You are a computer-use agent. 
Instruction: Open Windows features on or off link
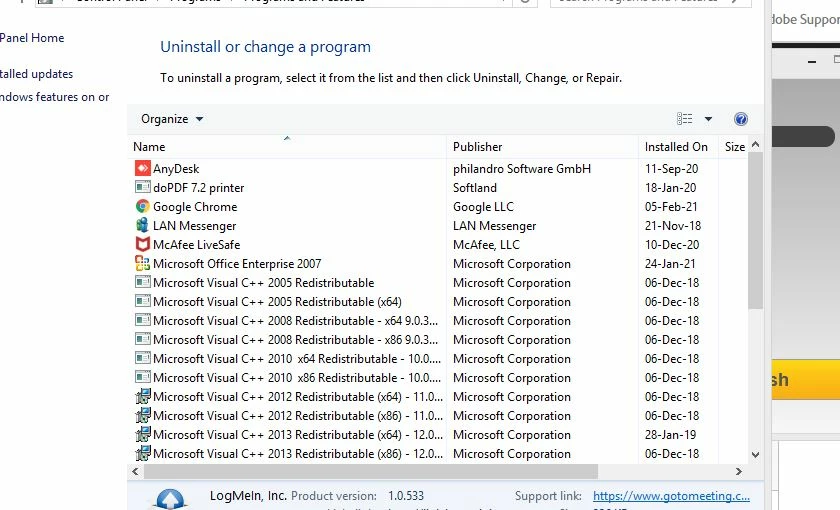click(x=55, y=97)
